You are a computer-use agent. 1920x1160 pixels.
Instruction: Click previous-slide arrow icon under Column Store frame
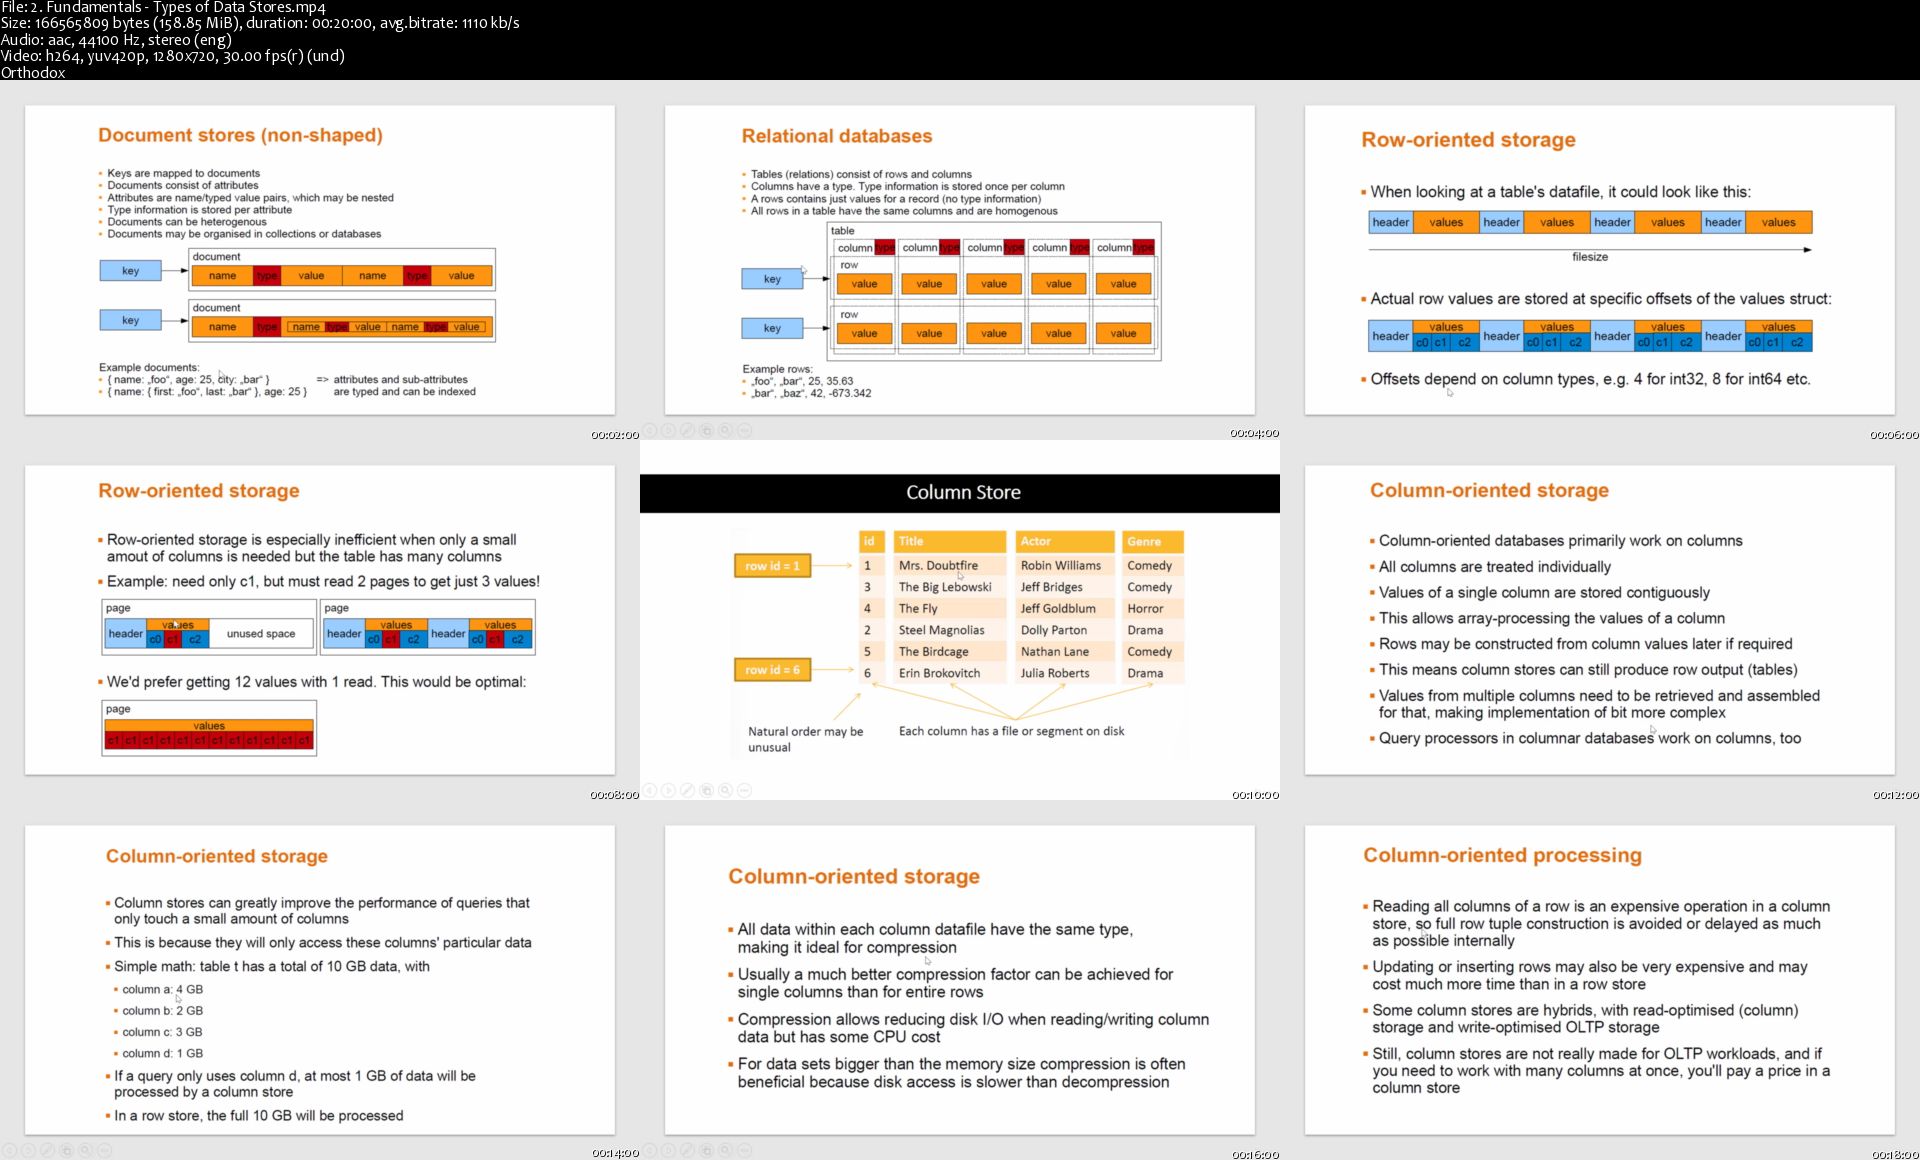(x=650, y=790)
